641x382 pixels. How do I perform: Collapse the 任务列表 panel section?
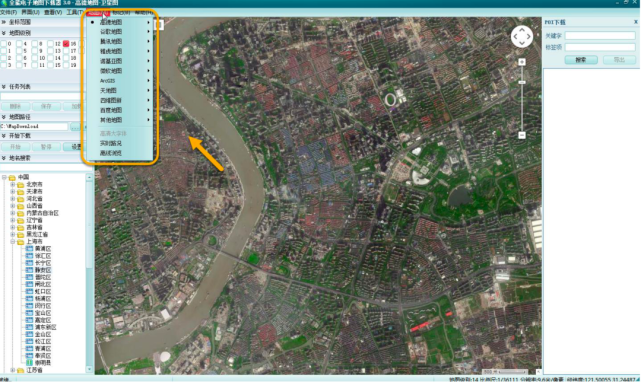click(x=4, y=87)
